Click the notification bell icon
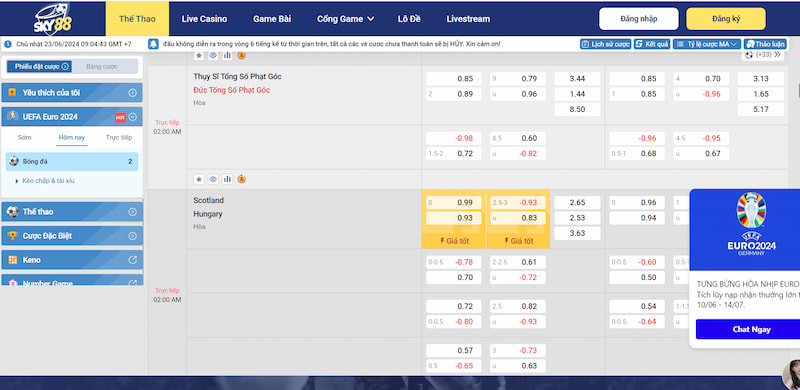This screenshot has width=800, height=390. (x=153, y=44)
